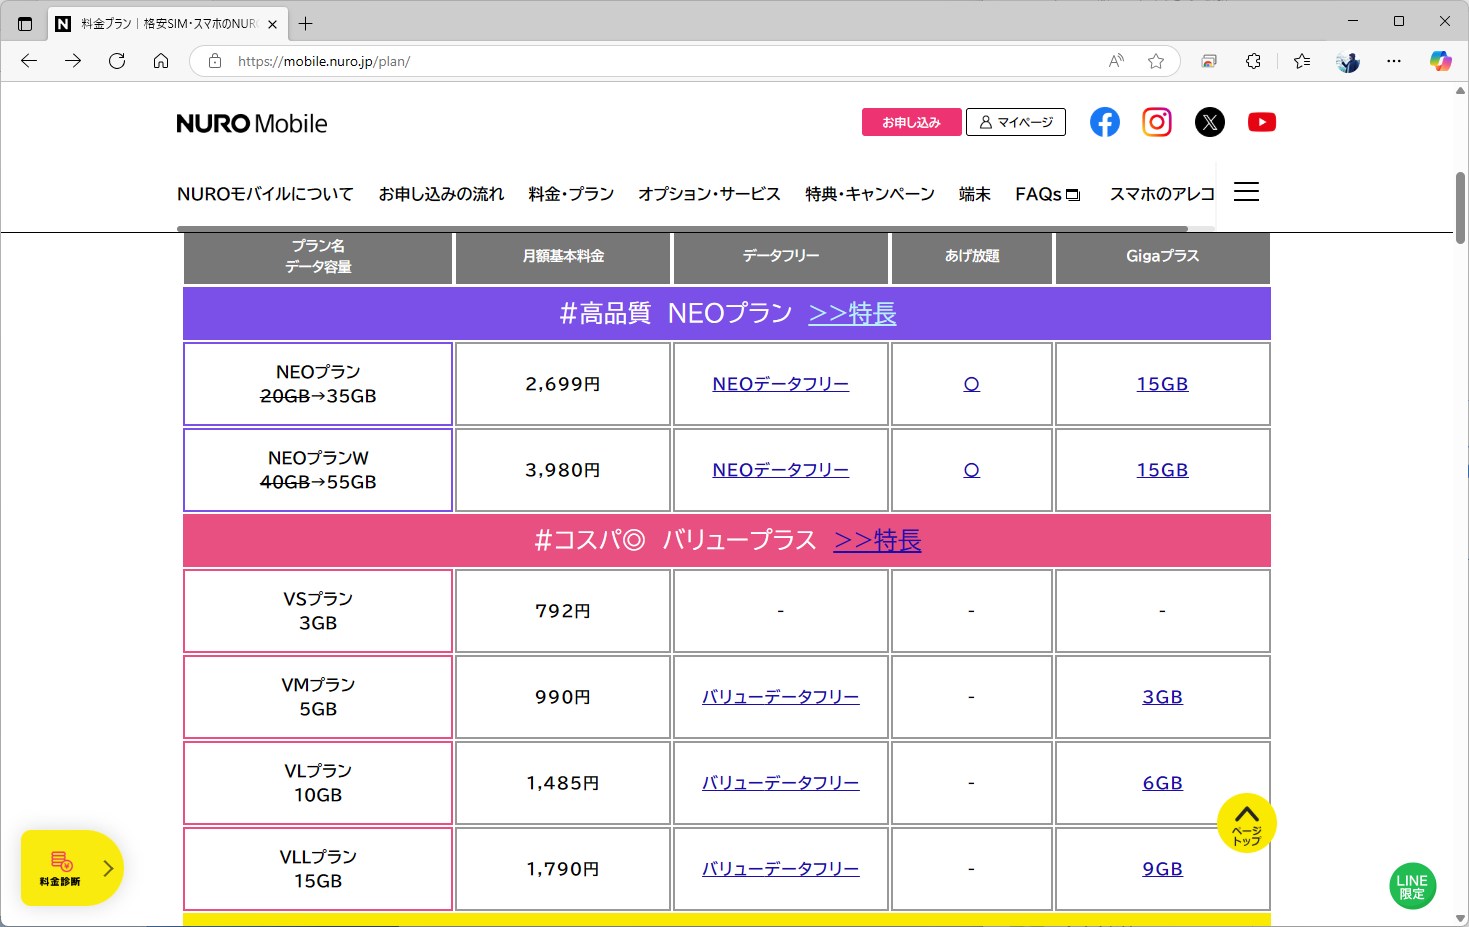The image size is (1469, 927).
Task: Open the Instagram icon
Action: 1156,121
